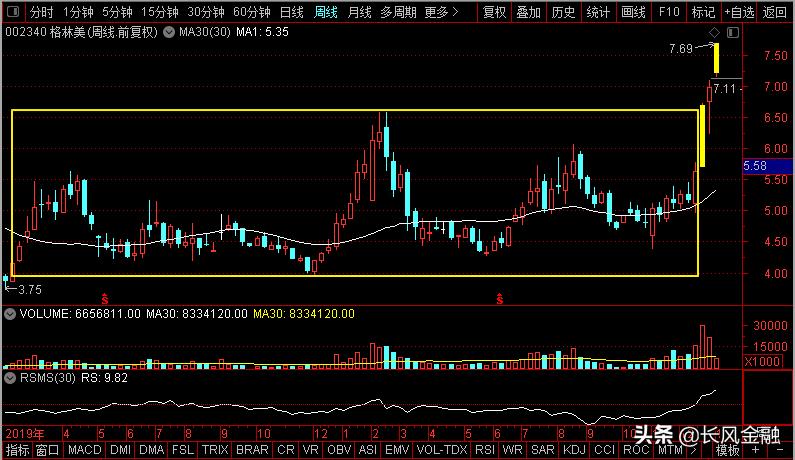
Task: Select the OBV indicator
Action: [x=339, y=450]
